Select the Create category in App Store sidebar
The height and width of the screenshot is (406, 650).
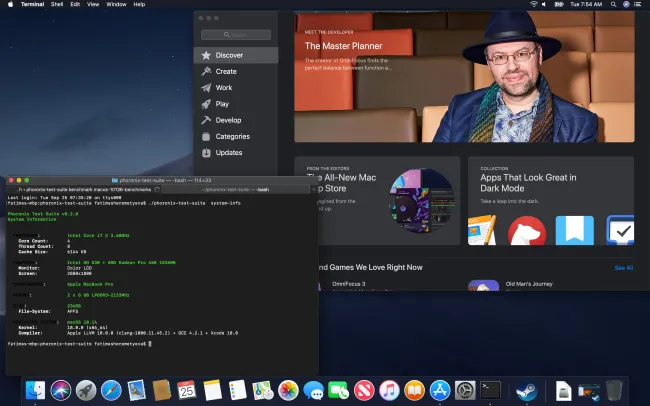(235, 71)
